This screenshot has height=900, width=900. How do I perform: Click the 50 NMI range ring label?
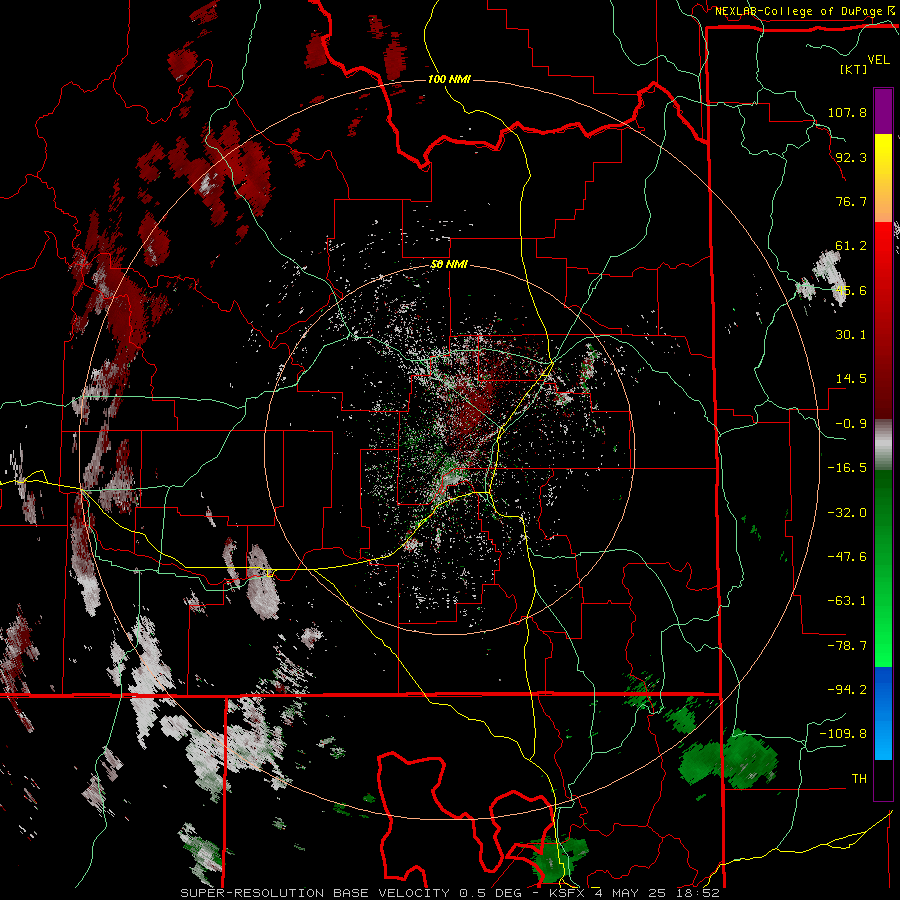(x=449, y=264)
